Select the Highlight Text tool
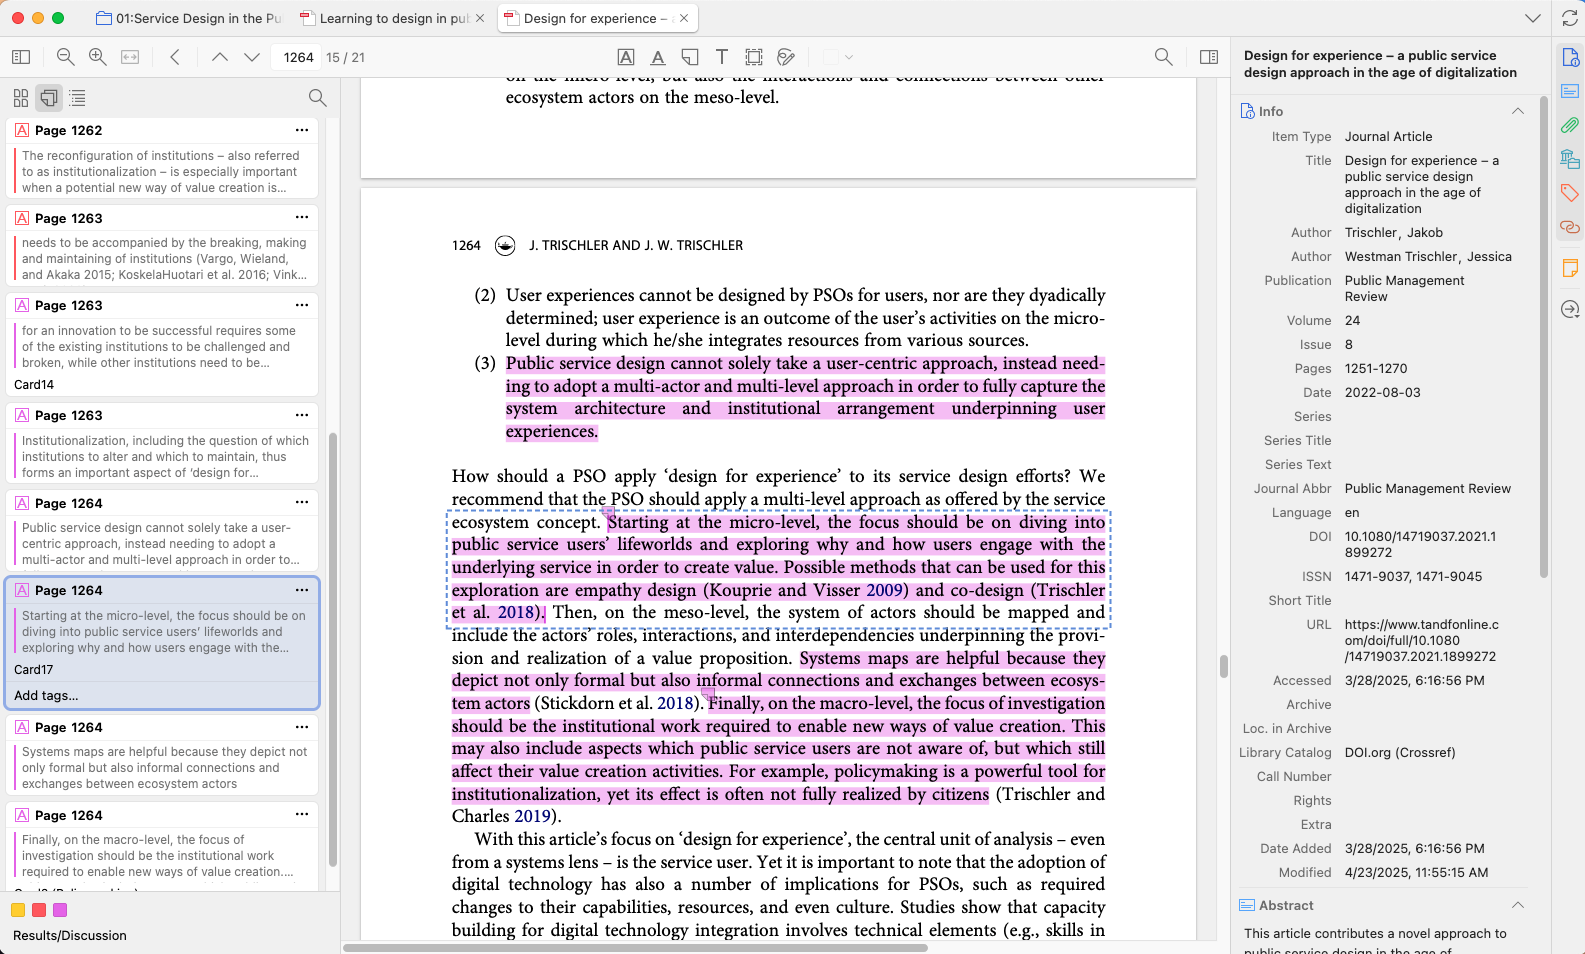Viewport: 1585px width, 954px height. [626, 57]
